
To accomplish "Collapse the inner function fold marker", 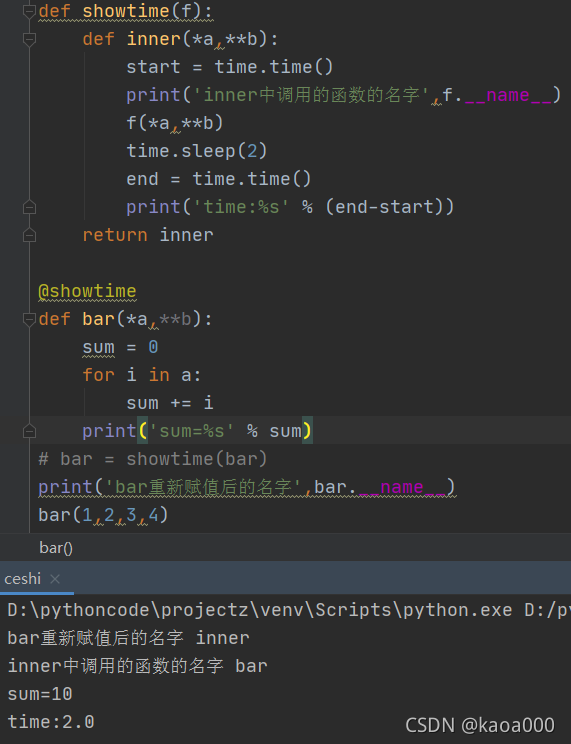I will point(29,39).
